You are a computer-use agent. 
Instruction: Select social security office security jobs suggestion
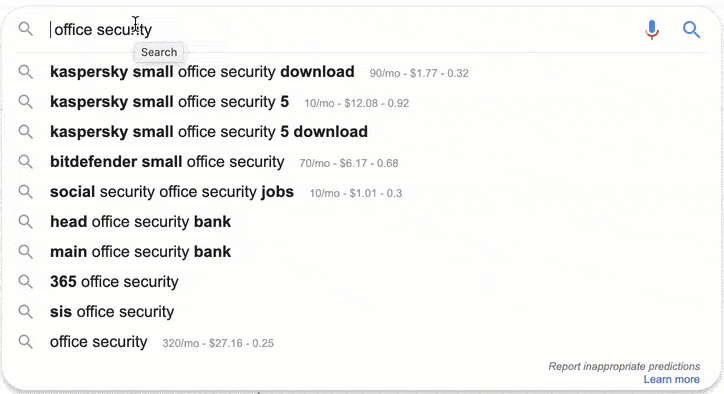pyautogui.click(x=172, y=192)
